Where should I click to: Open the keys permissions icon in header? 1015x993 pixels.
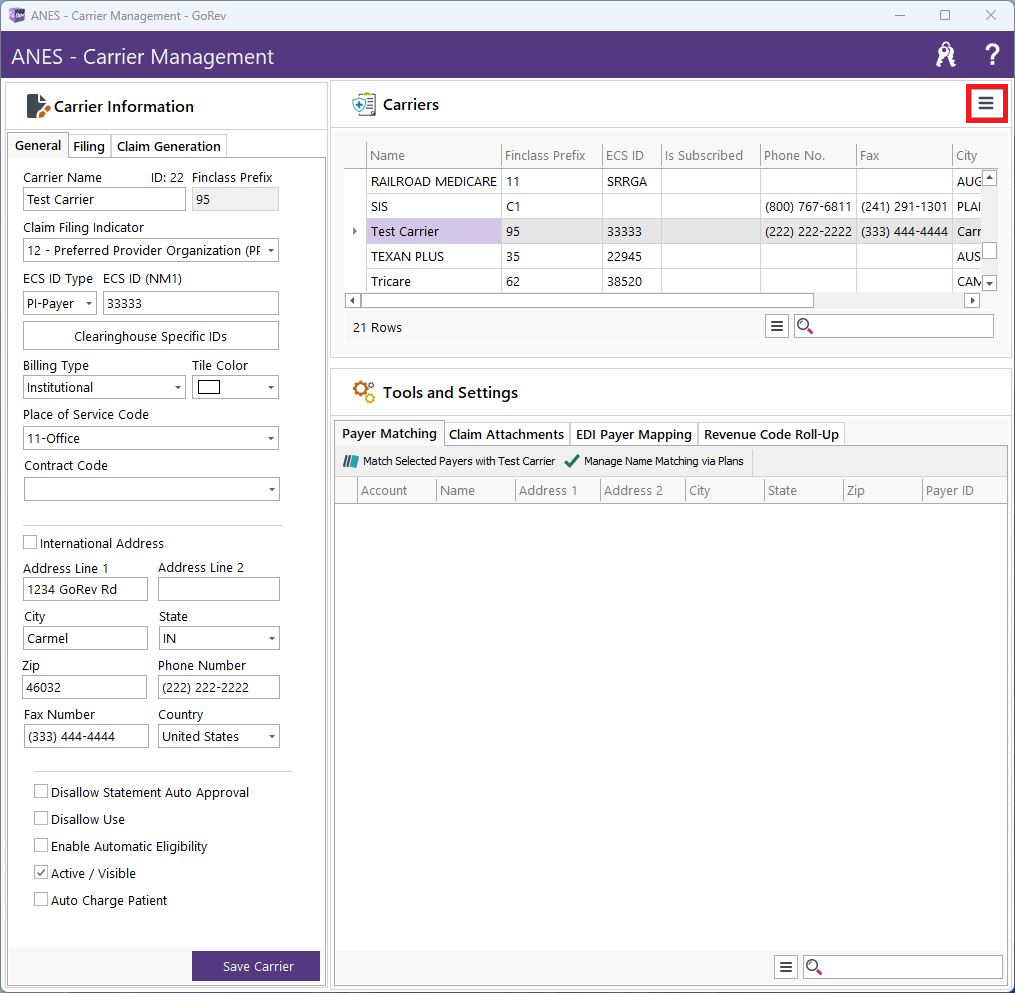946,55
